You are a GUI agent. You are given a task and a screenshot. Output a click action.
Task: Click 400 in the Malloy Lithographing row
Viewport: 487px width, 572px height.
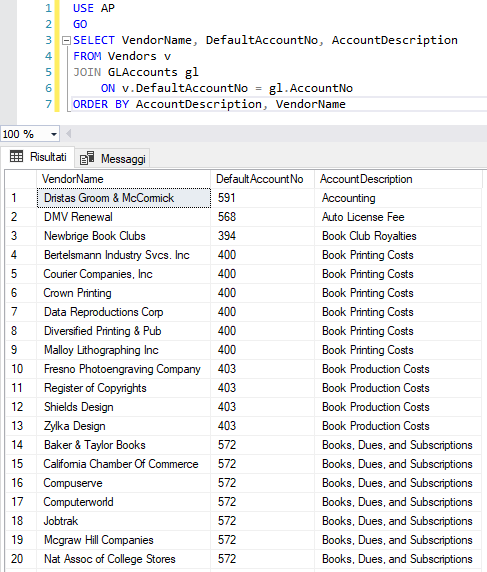tap(262, 350)
